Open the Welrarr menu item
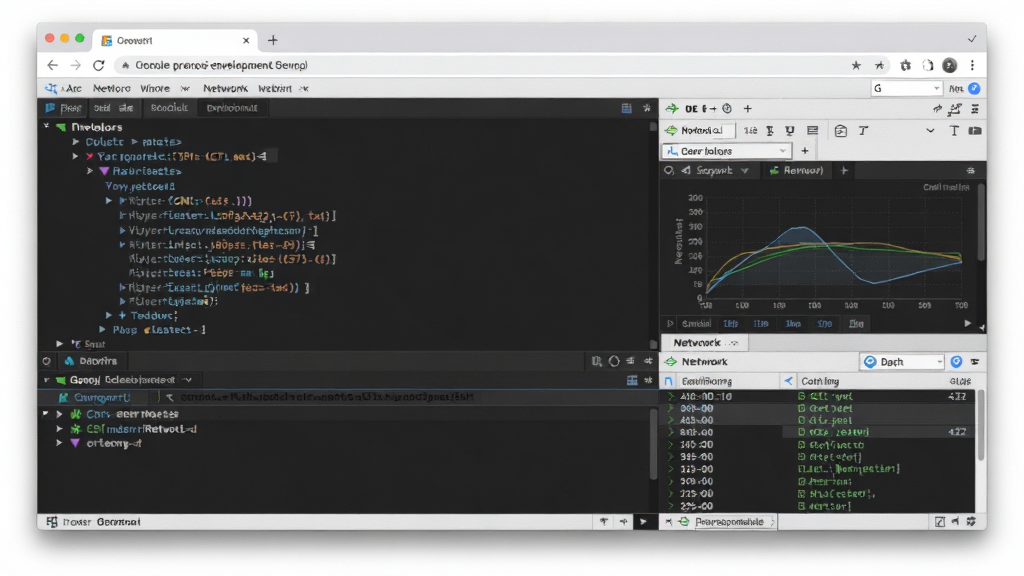This screenshot has height=576, width=1024. click(282, 88)
